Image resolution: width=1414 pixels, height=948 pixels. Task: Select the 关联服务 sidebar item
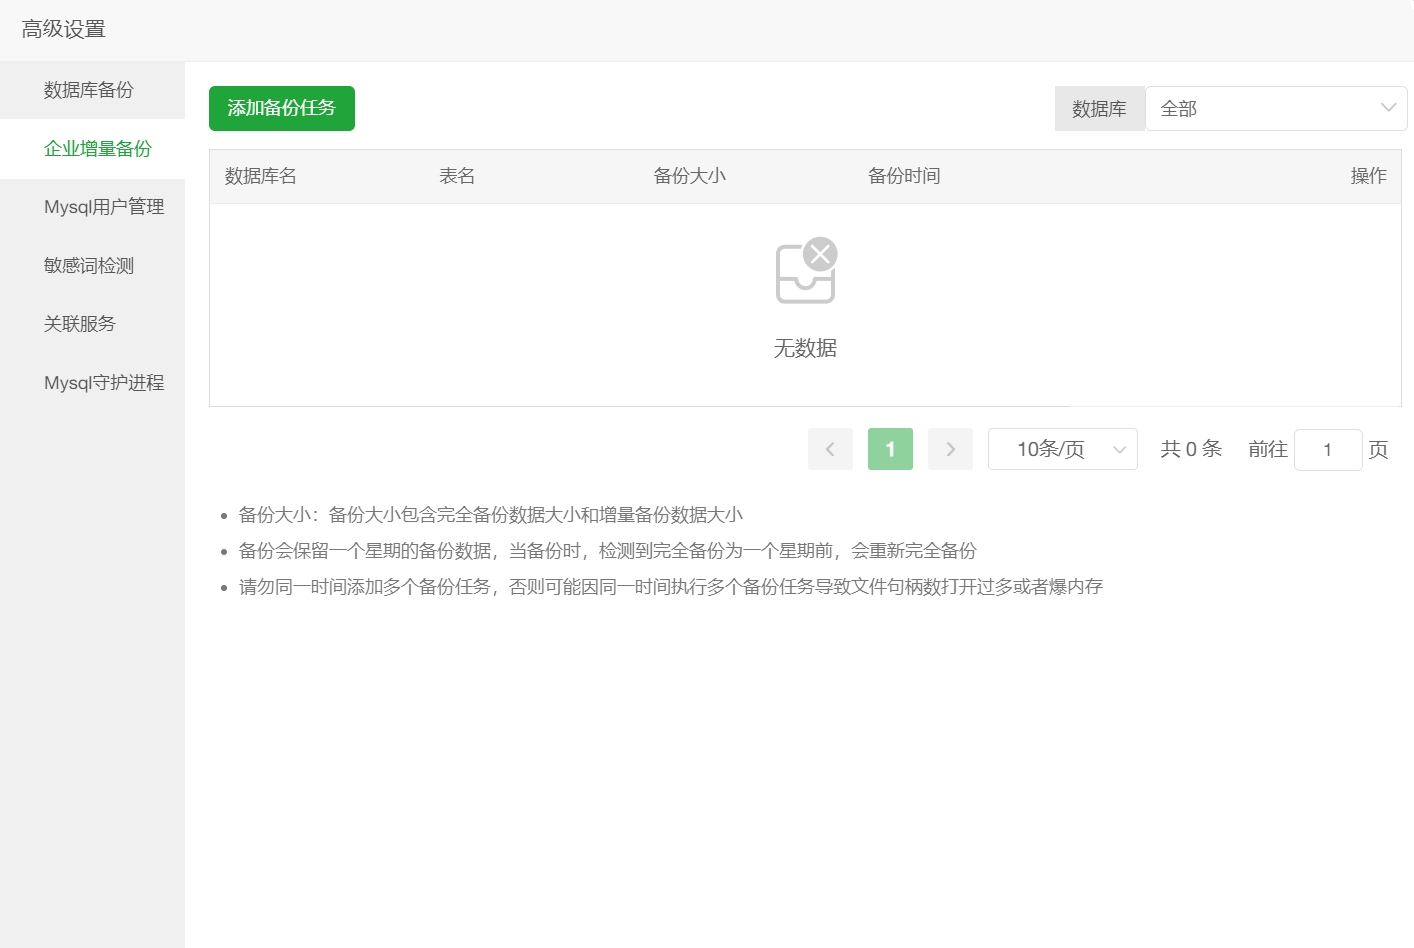click(78, 323)
